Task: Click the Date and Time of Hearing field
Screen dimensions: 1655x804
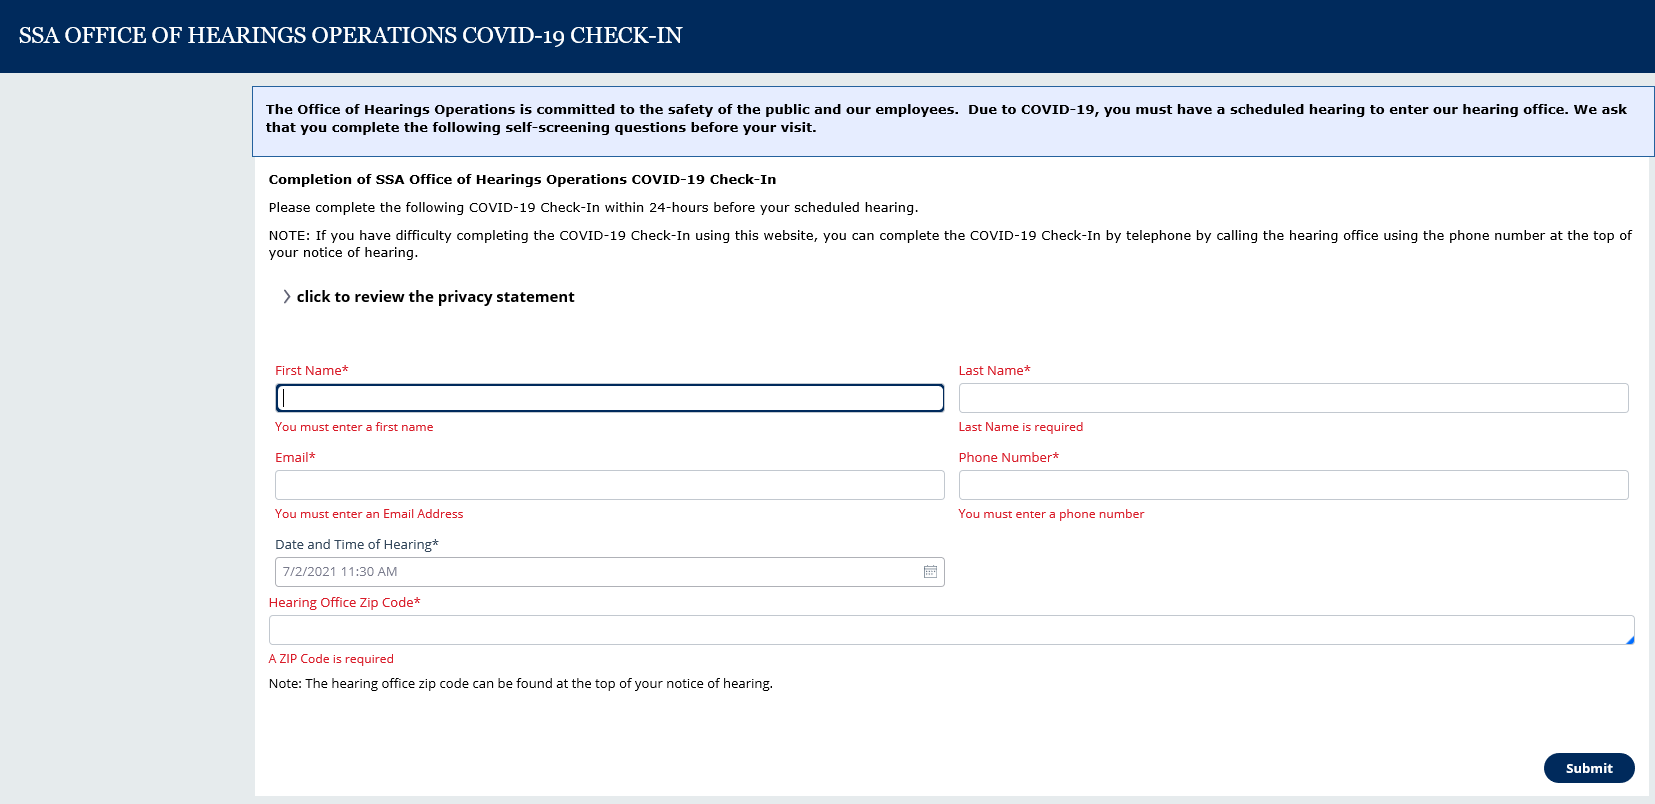Action: (597, 572)
